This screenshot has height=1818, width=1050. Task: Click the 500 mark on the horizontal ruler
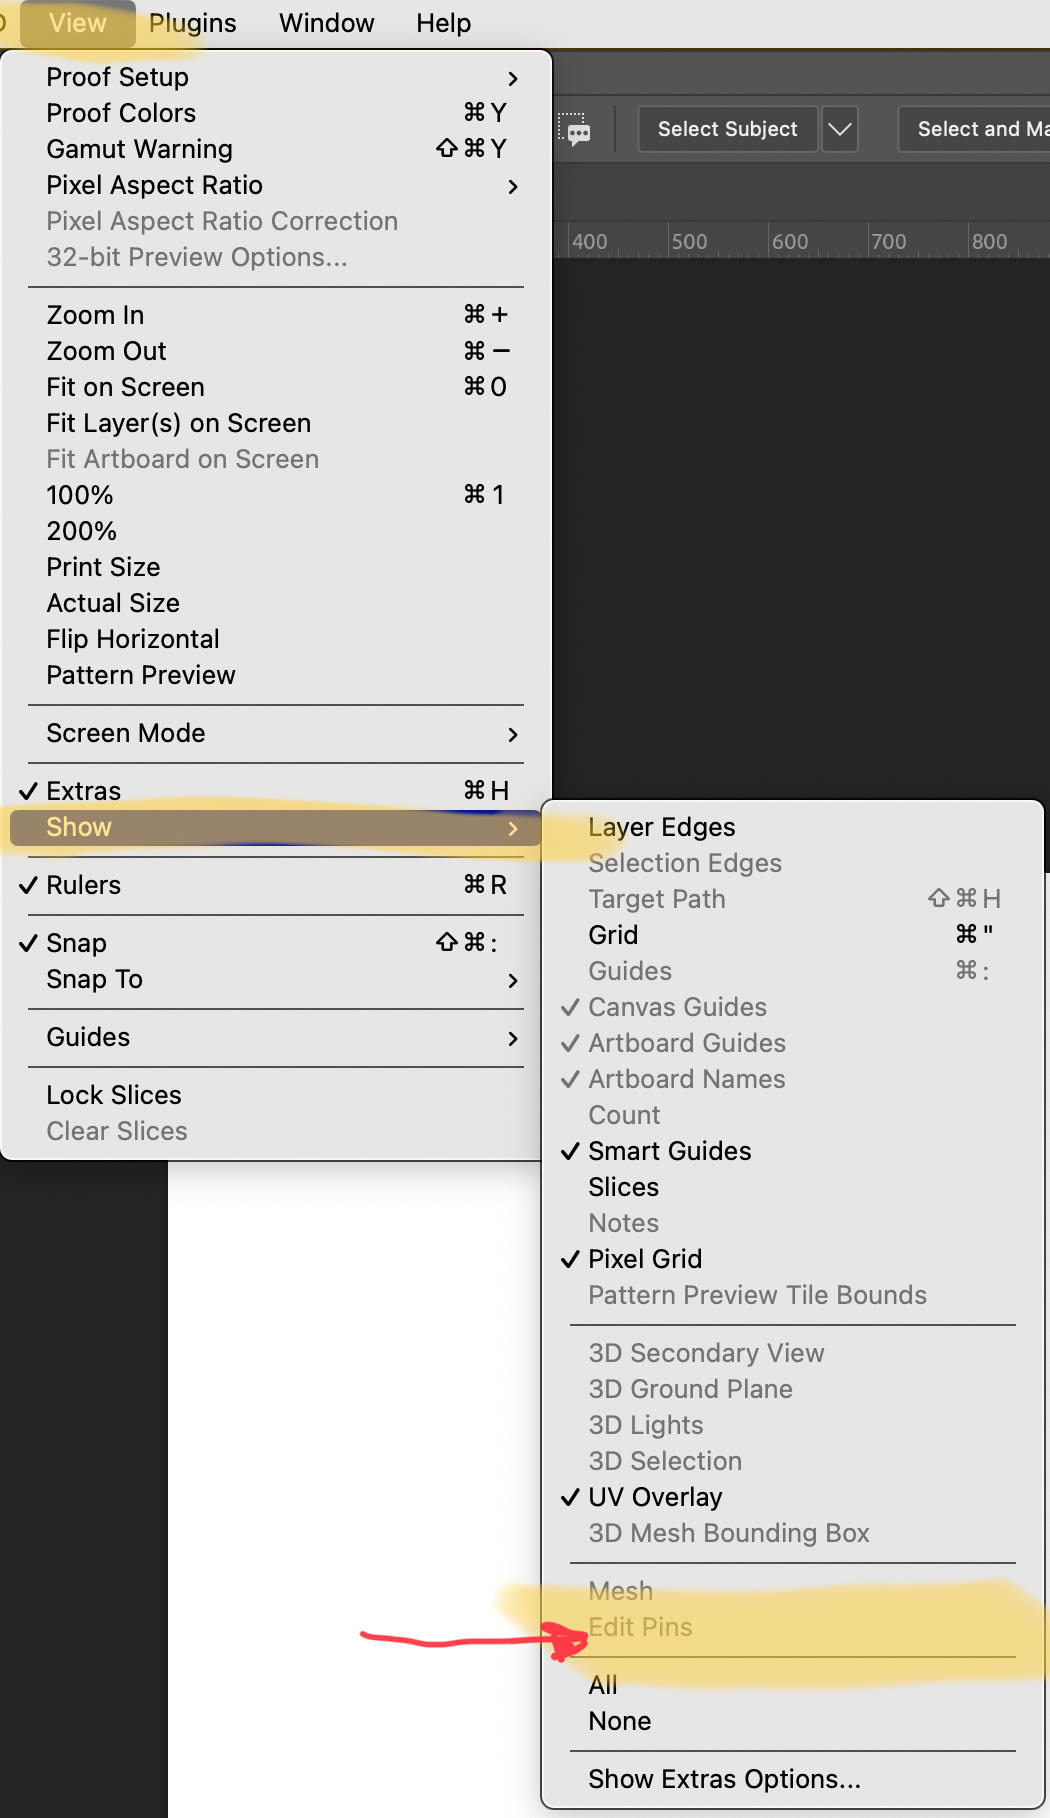click(x=690, y=241)
